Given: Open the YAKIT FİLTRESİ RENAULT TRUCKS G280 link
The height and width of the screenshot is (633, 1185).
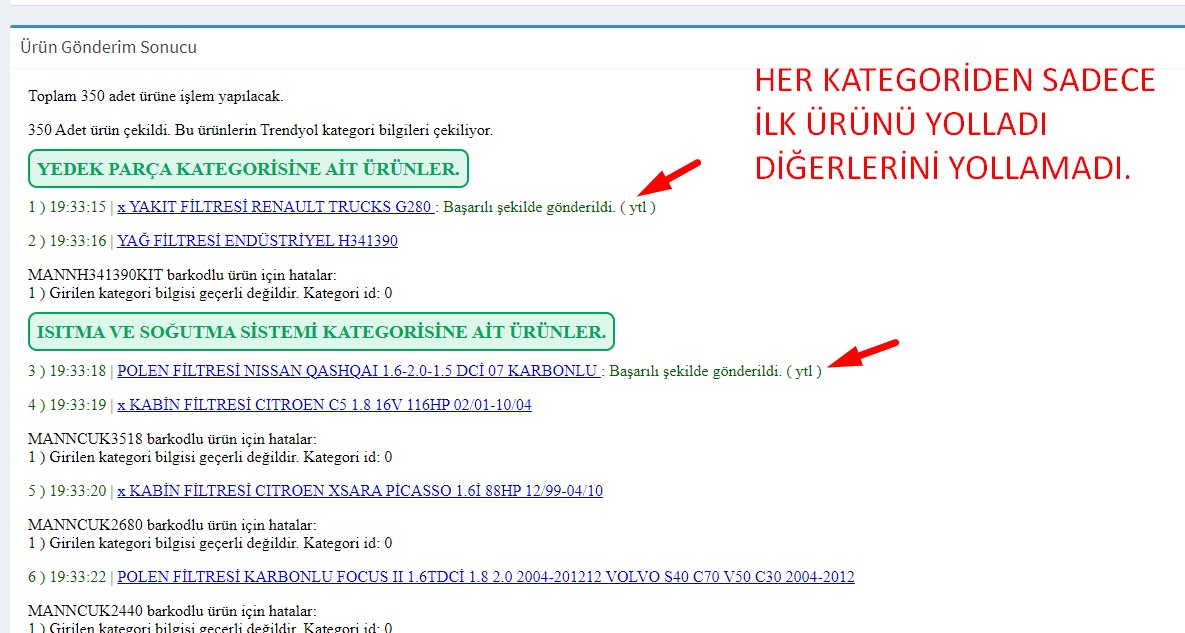Looking at the screenshot, I should (275, 208).
